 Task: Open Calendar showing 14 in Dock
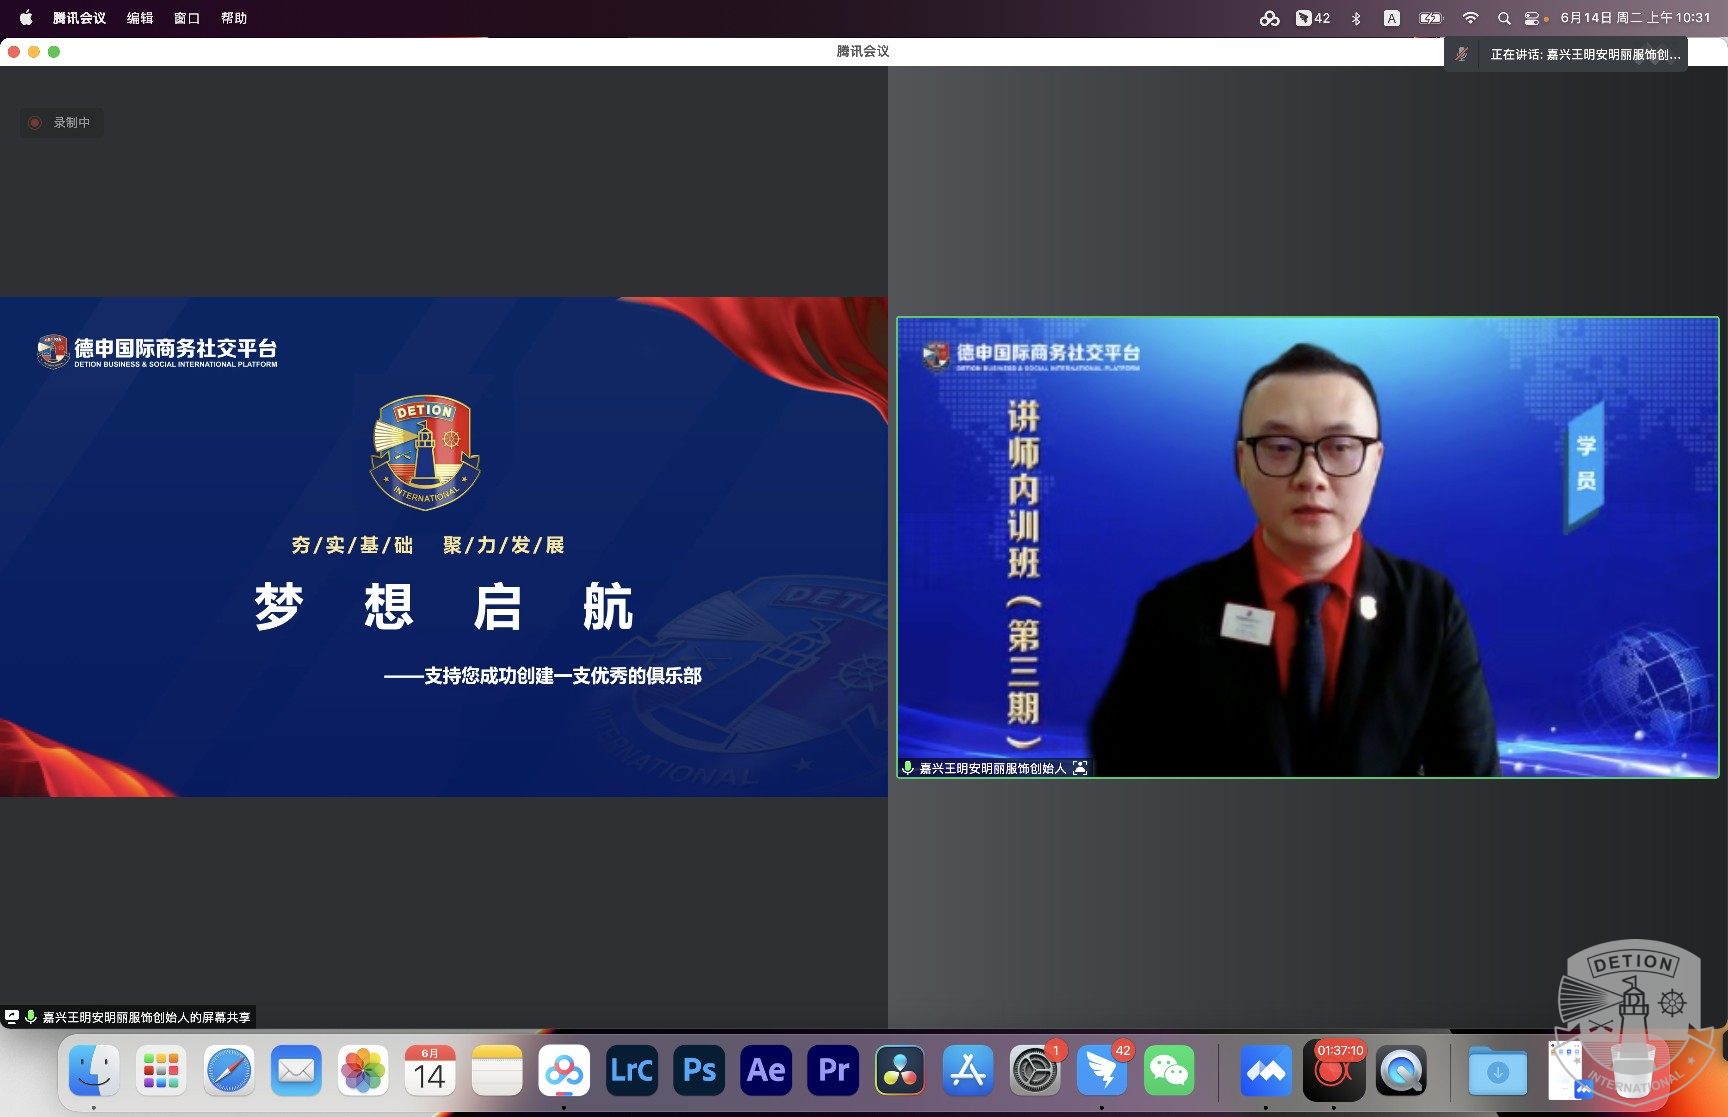point(430,1071)
